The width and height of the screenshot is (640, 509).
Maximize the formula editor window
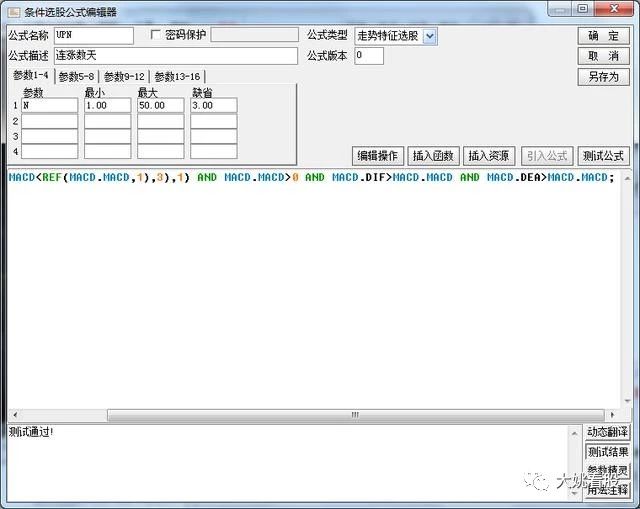point(583,9)
